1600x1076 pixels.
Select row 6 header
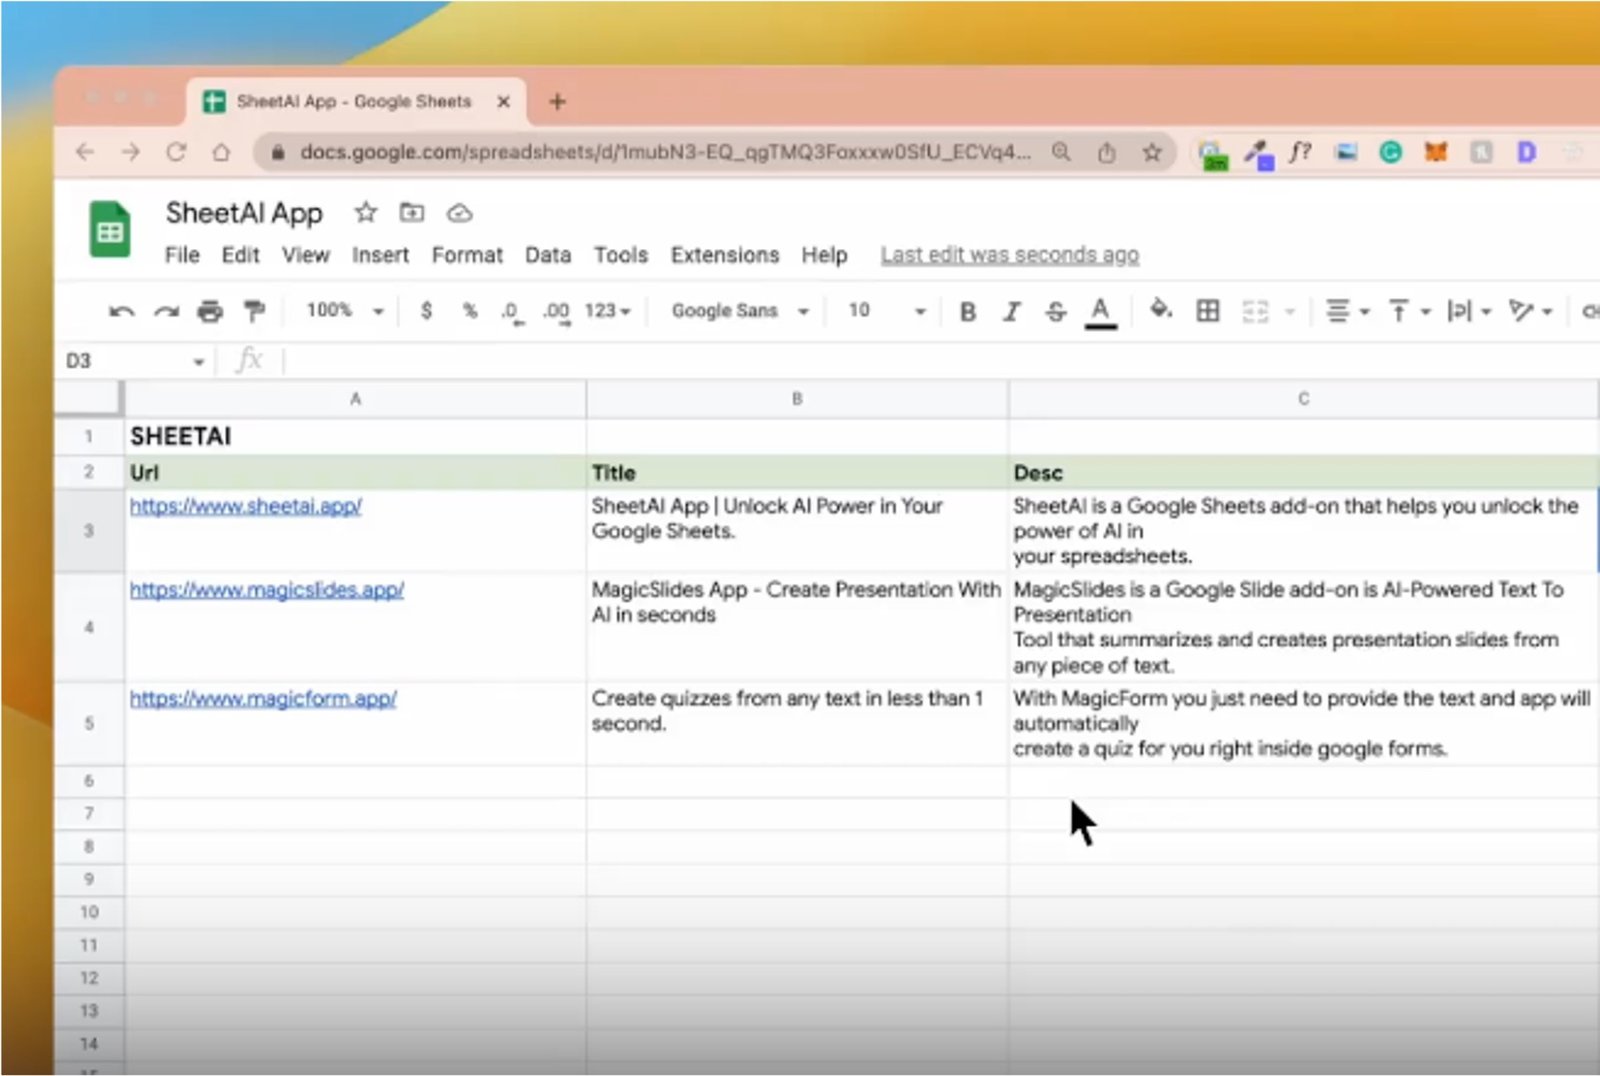point(89,781)
